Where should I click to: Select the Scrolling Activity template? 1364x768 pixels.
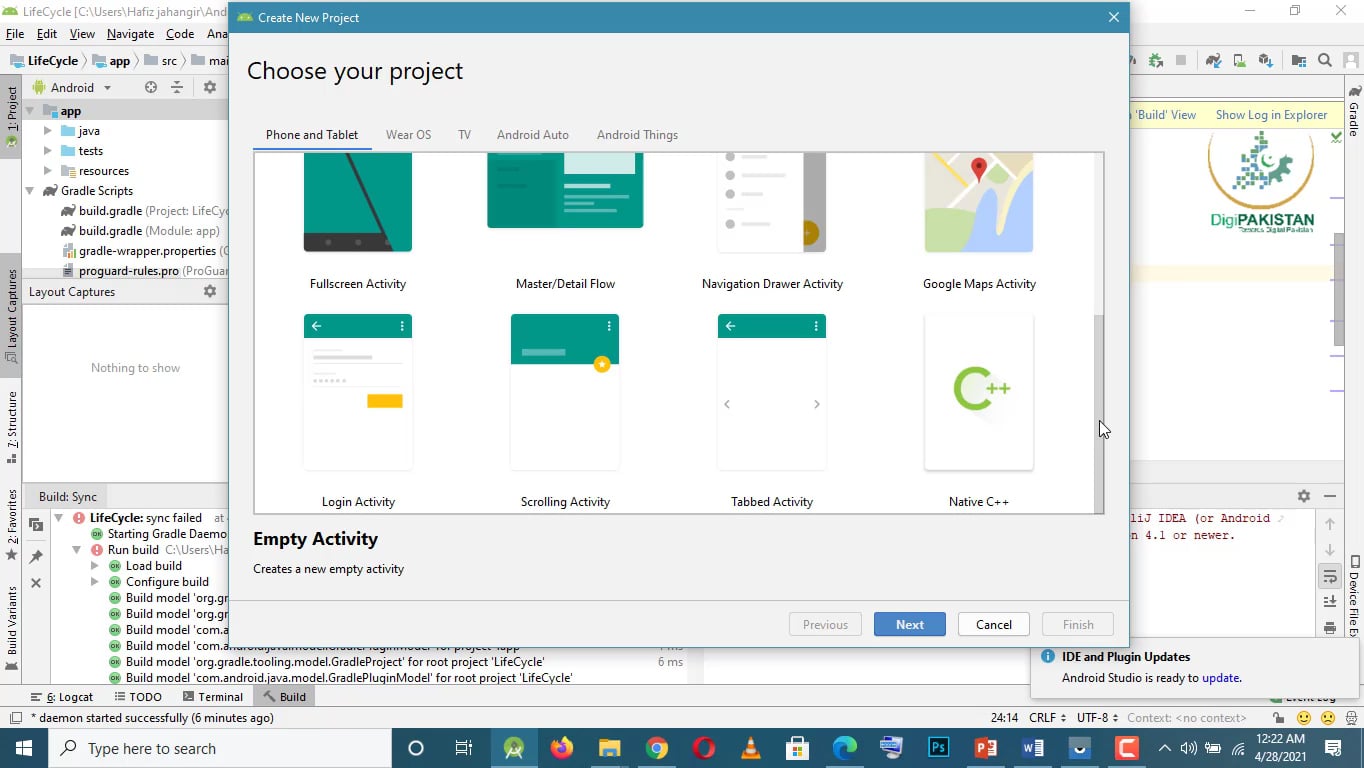(x=565, y=411)
